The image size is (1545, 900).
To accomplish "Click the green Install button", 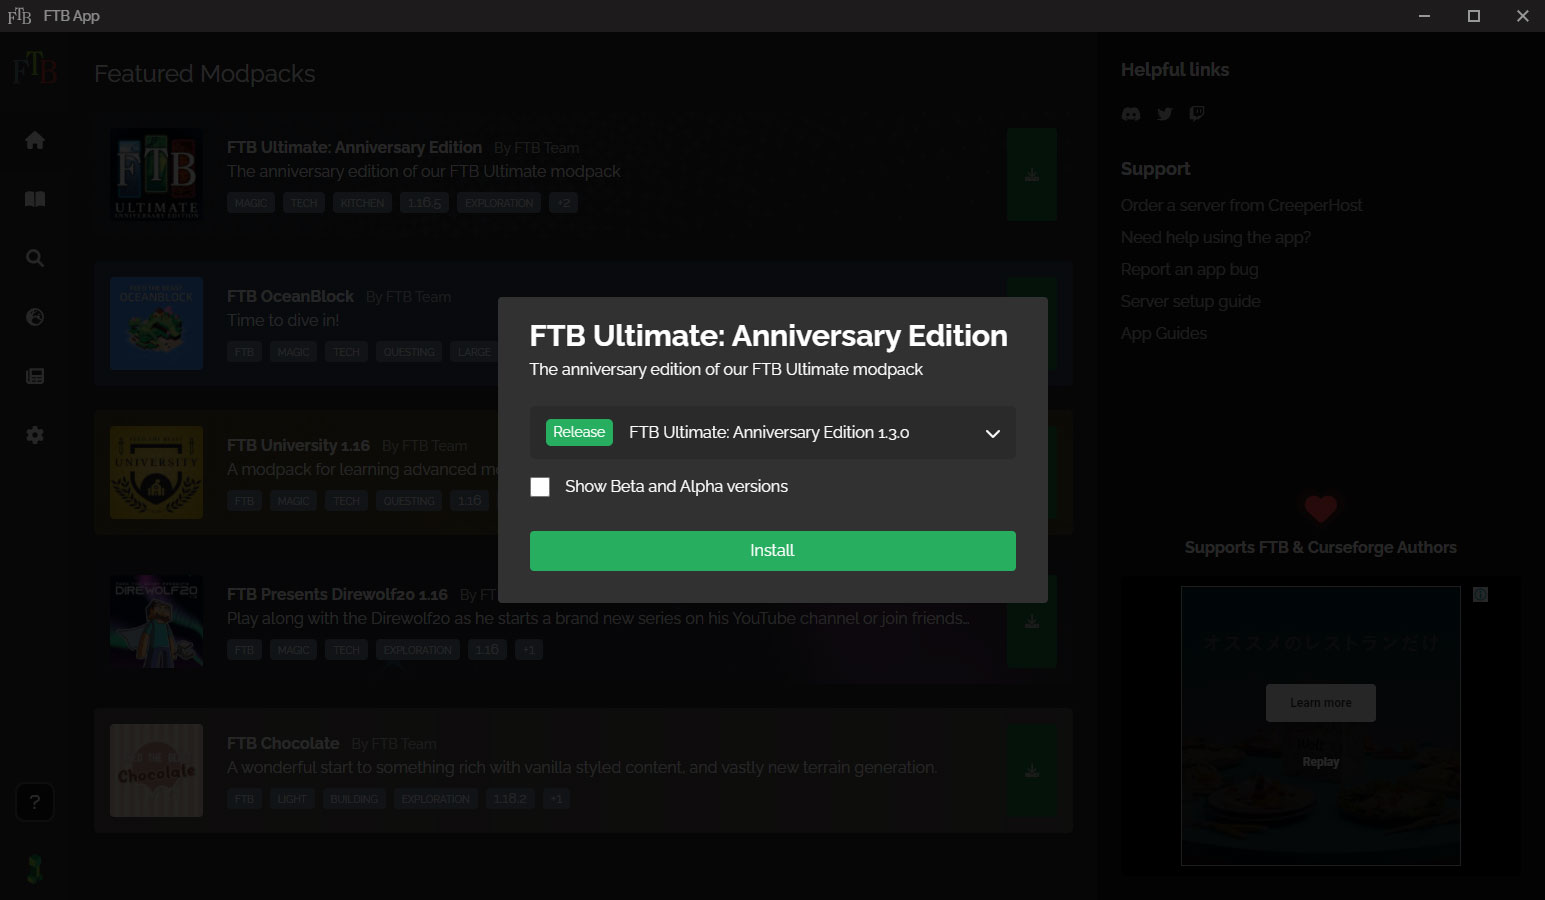I will (772, 551).
